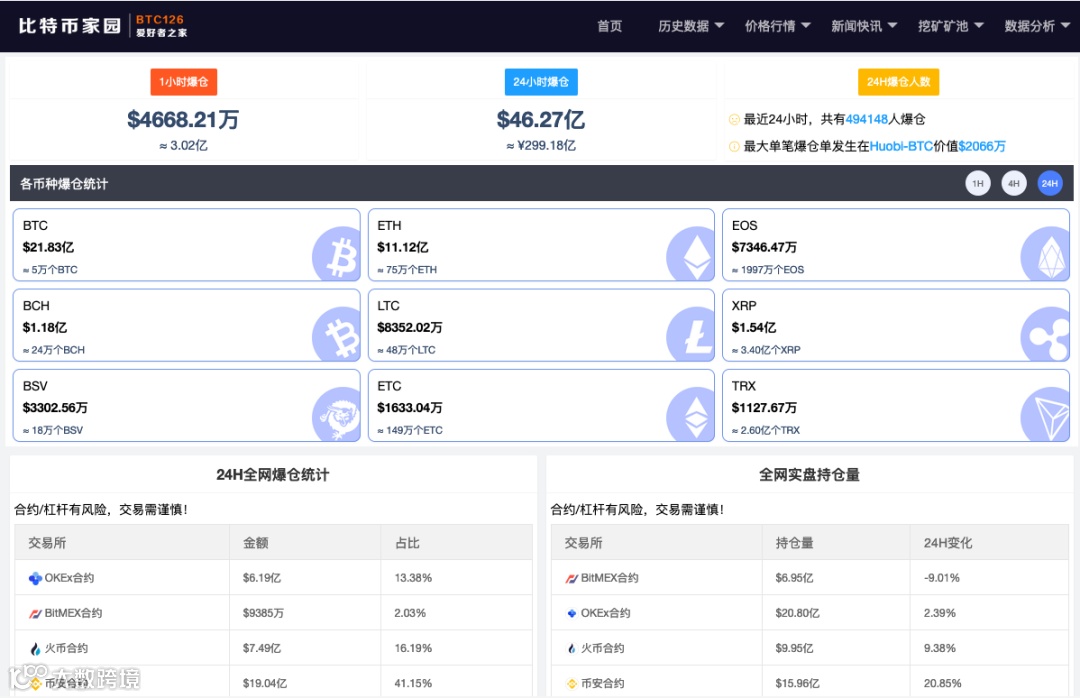This screenshot has width=1080, height=698.
Task: Expand the 新闻快讯 dropdown menu
Action: click(x=864, y=26)
